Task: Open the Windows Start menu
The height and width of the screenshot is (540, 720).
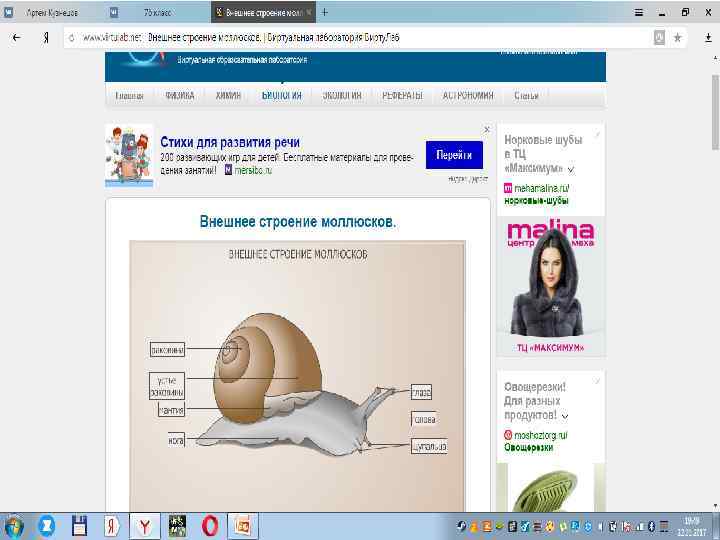Action: tap(13, 526)
